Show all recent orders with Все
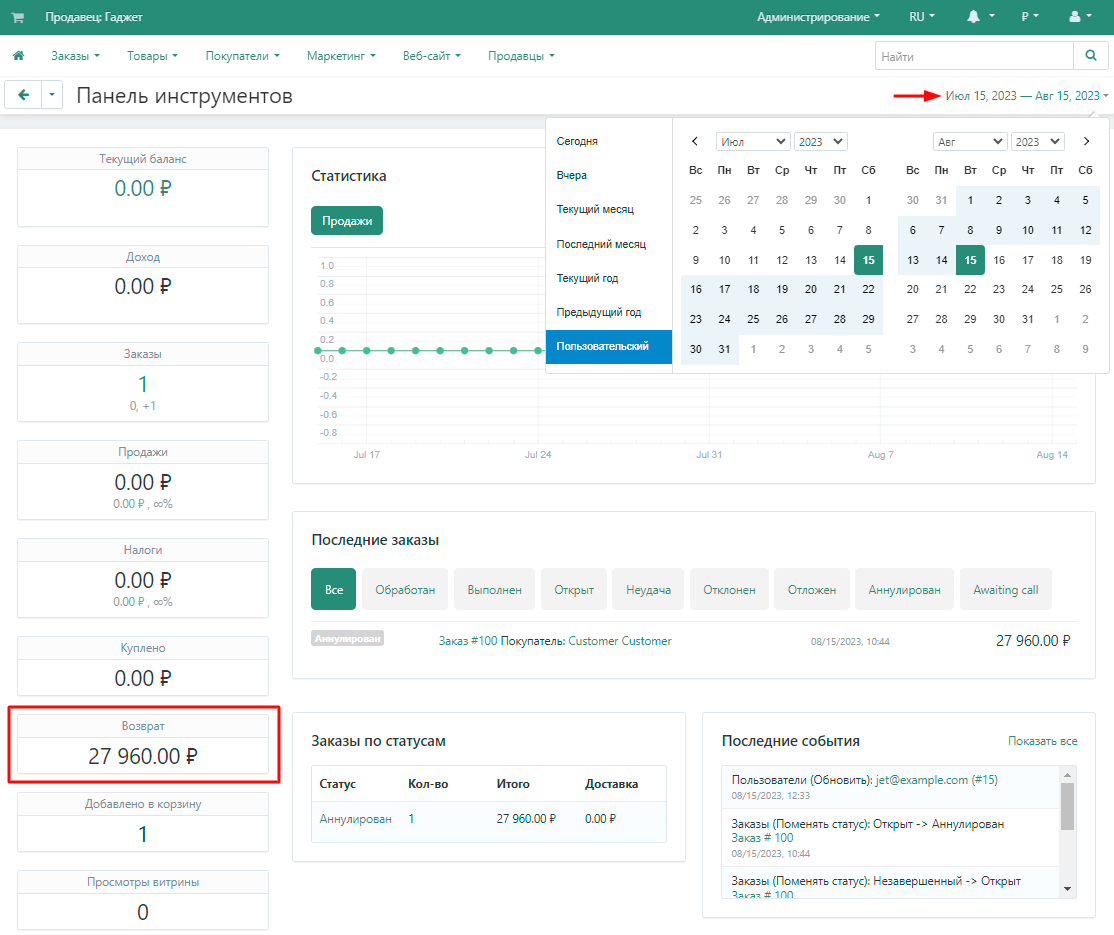This screenshot has width=1114, height=935. 333,590
